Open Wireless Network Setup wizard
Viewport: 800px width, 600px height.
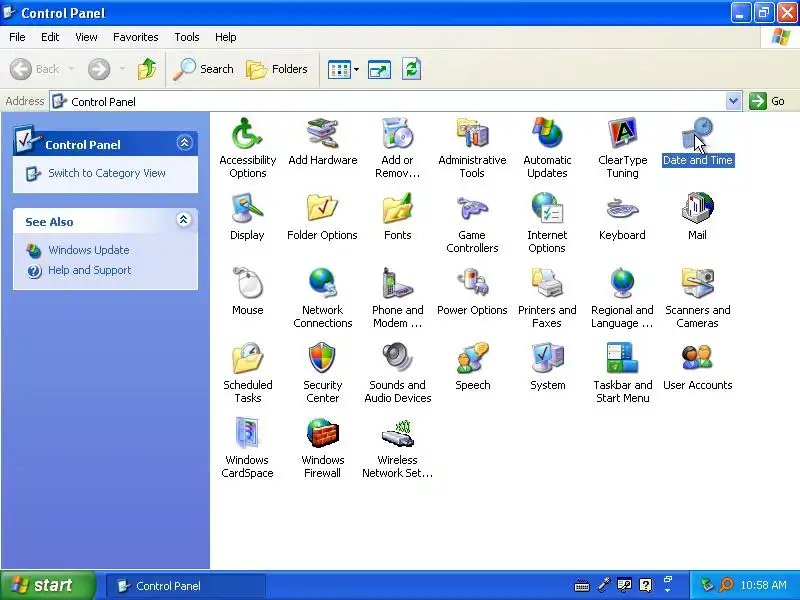tap(397, 448)
